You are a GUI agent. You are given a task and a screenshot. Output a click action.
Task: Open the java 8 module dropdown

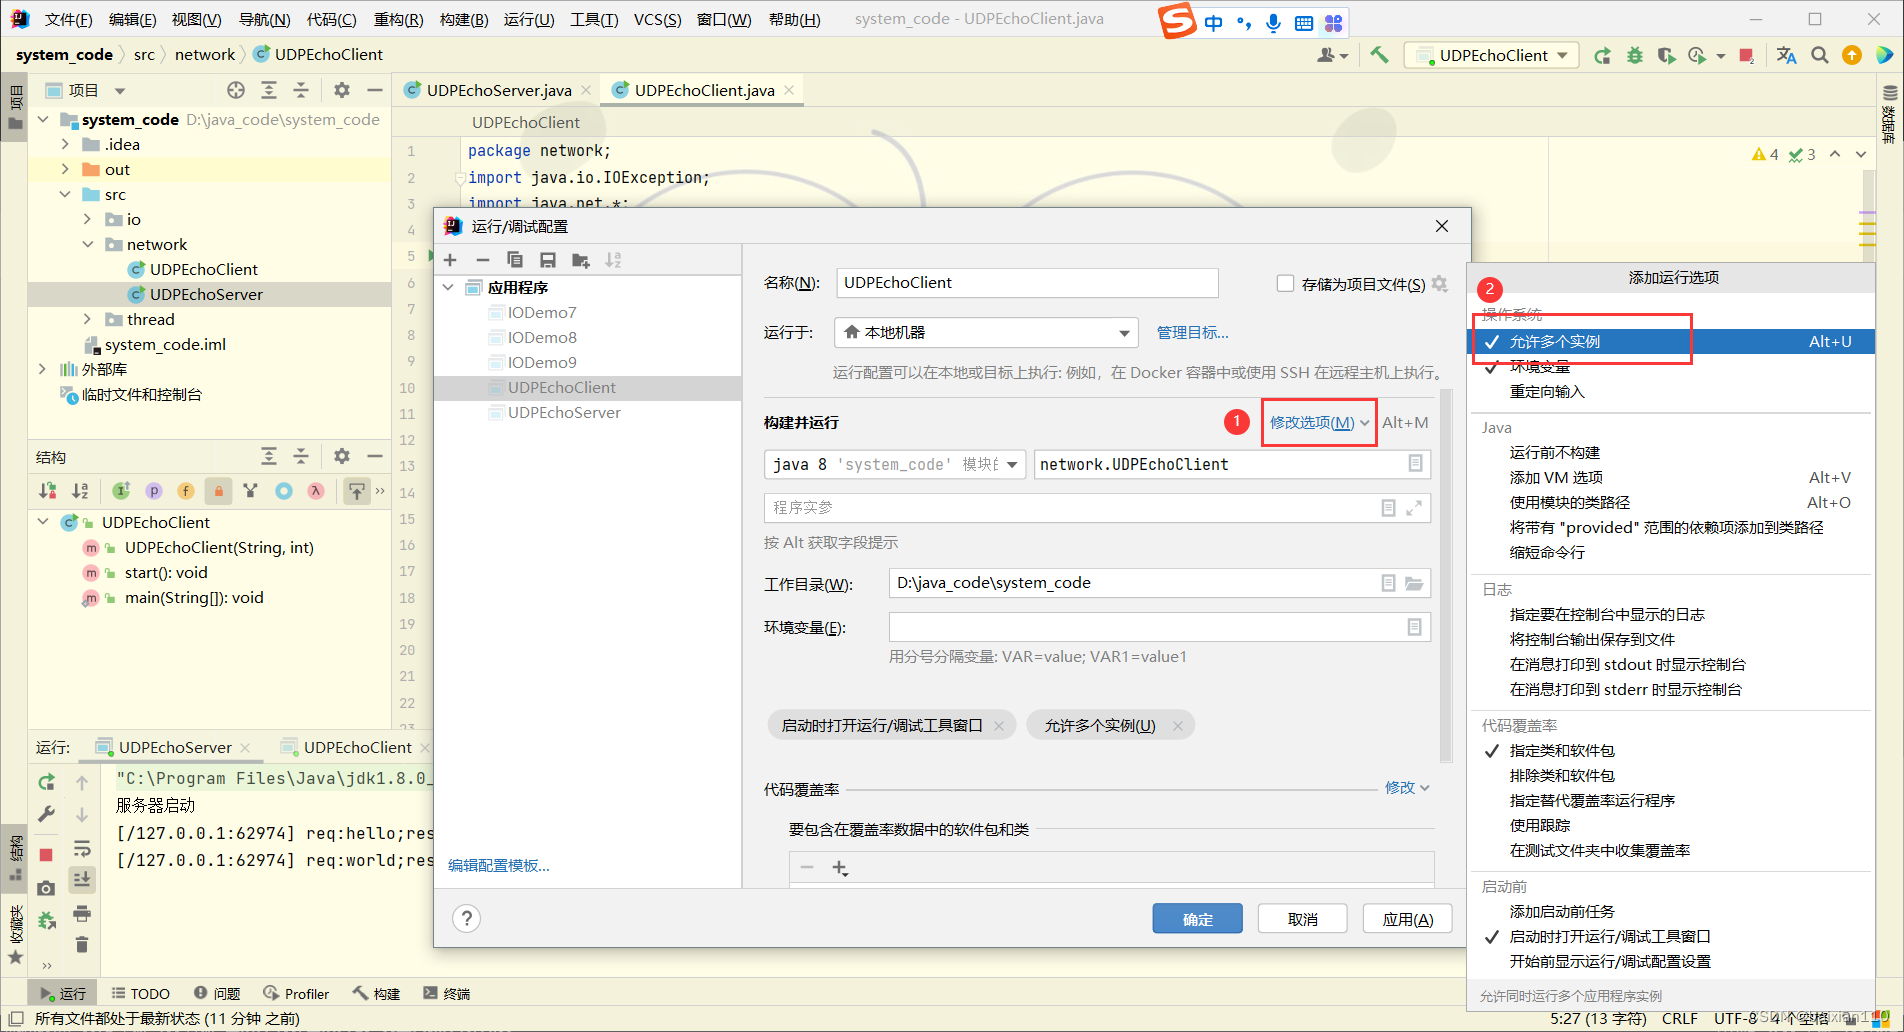895,464
